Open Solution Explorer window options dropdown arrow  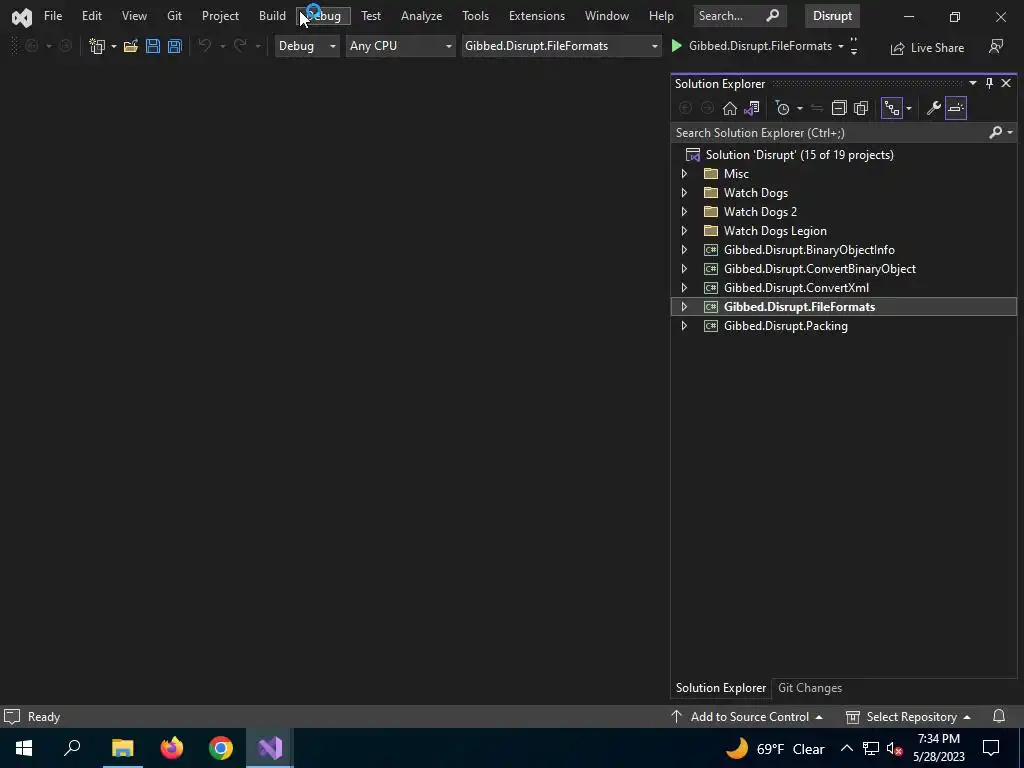click(973, 83)
